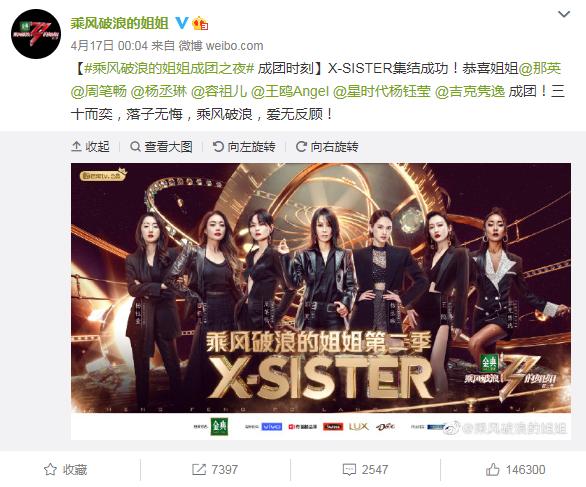Click the X-SISTER poster image
Viewport: 586px width, 487px height.
(x=321, y=301)
